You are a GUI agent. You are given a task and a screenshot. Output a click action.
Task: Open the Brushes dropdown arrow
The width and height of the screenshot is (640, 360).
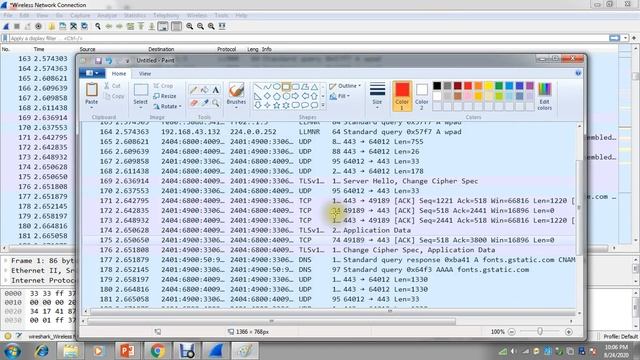click(236, 107)
